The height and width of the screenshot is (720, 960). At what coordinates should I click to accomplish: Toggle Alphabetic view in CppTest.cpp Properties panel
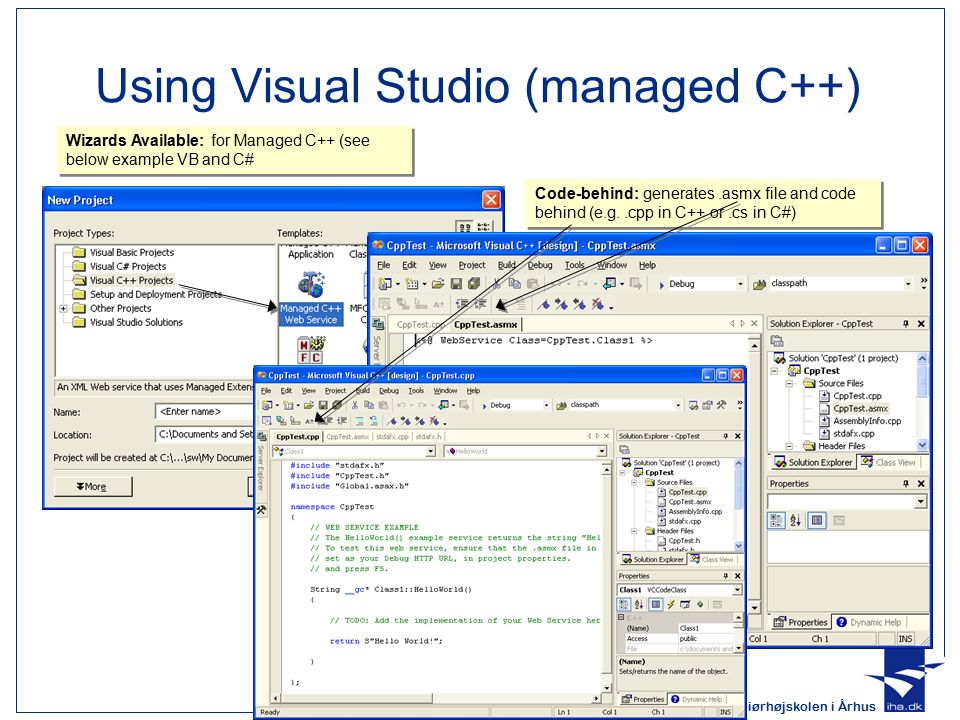click(639, 604)
